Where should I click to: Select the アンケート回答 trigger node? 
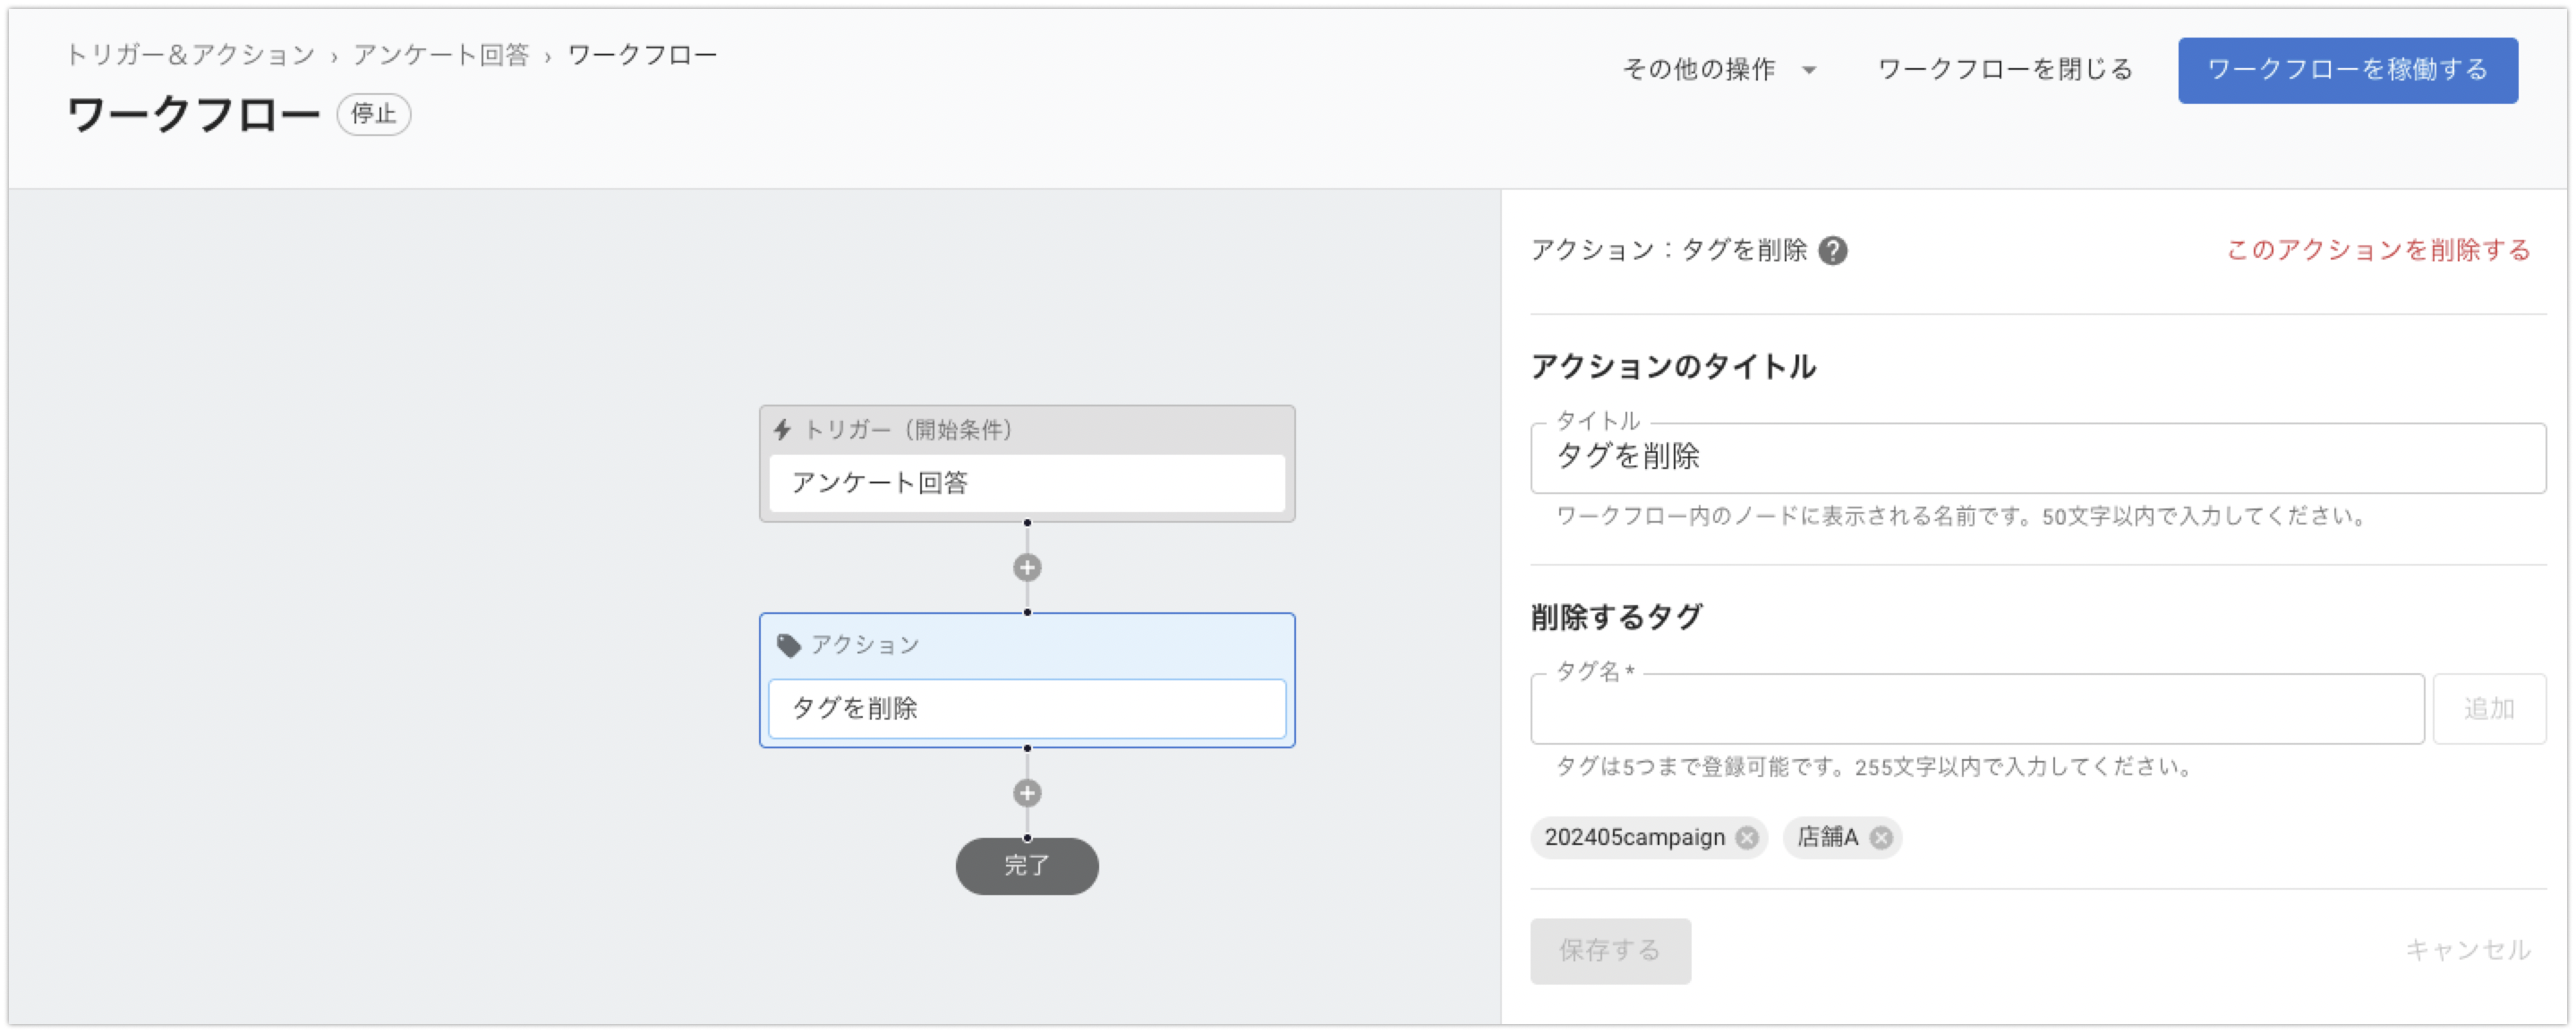tap(1027, 484)
